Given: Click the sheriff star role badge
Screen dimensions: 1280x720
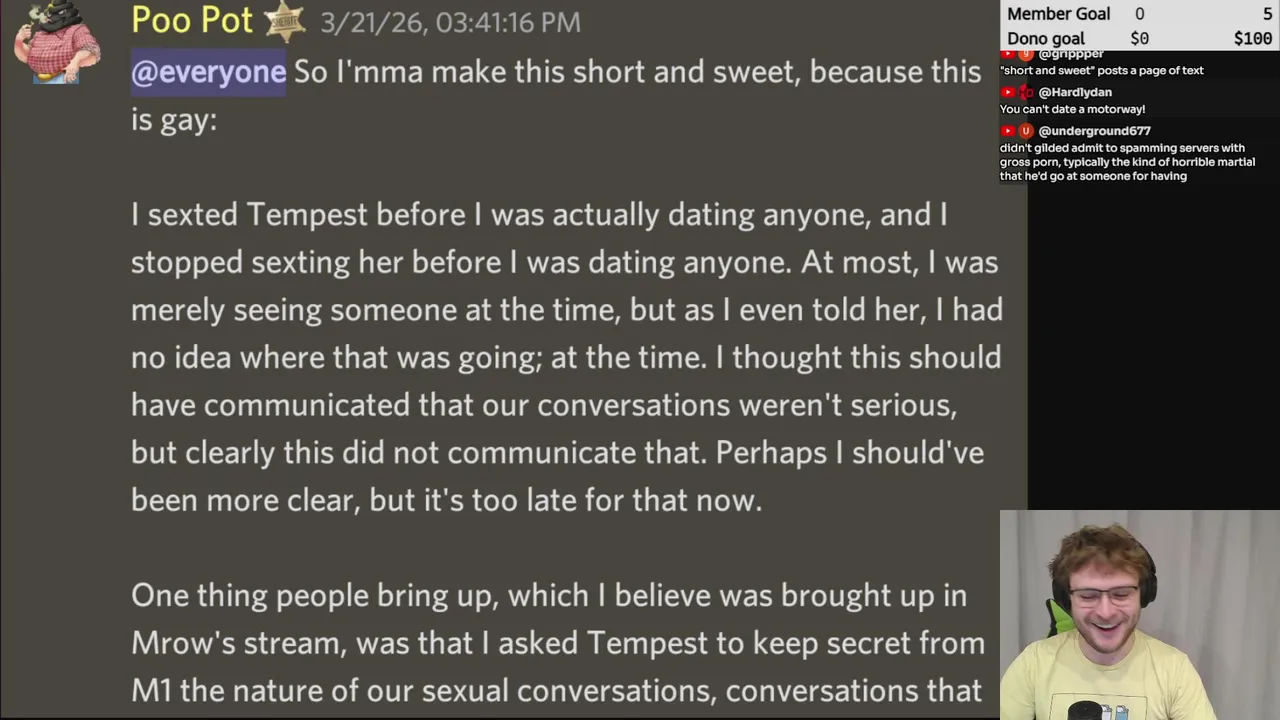Looking at the screenshot, I should 285,22.
